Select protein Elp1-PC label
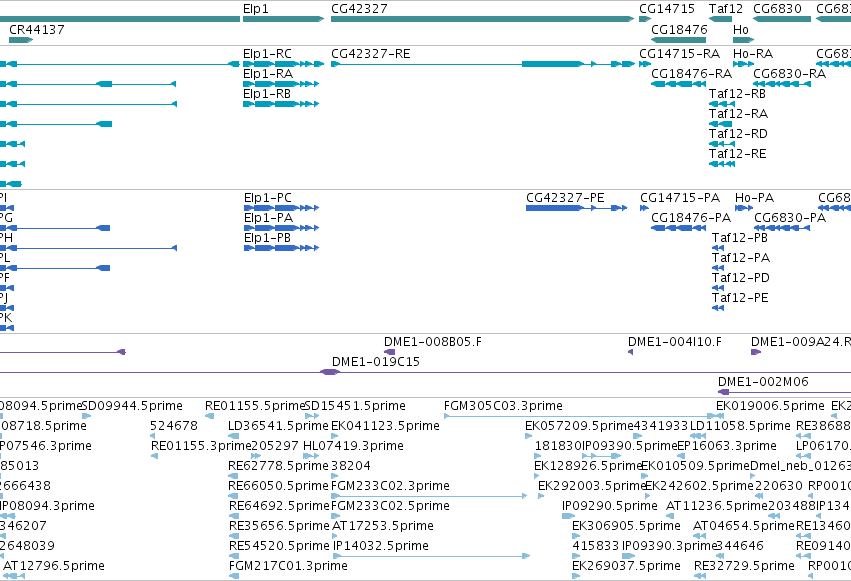Image resolution: width=851 pixels, height=581 pixels. click(268, 197)
